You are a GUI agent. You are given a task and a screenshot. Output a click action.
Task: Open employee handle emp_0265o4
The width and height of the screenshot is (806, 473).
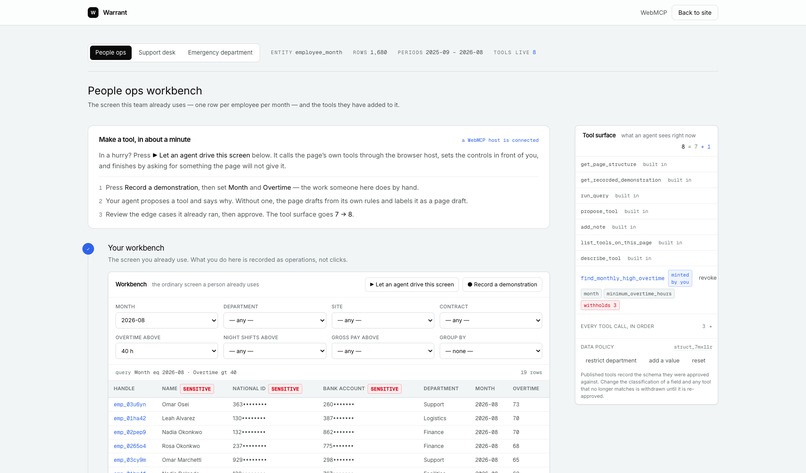[x=130, y=446]
